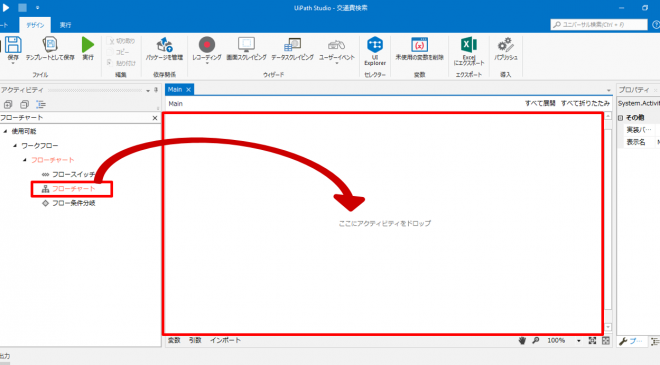Select the Main document tab
The image size is (660, 365).
pyautogui.click(x=175, y=89)
